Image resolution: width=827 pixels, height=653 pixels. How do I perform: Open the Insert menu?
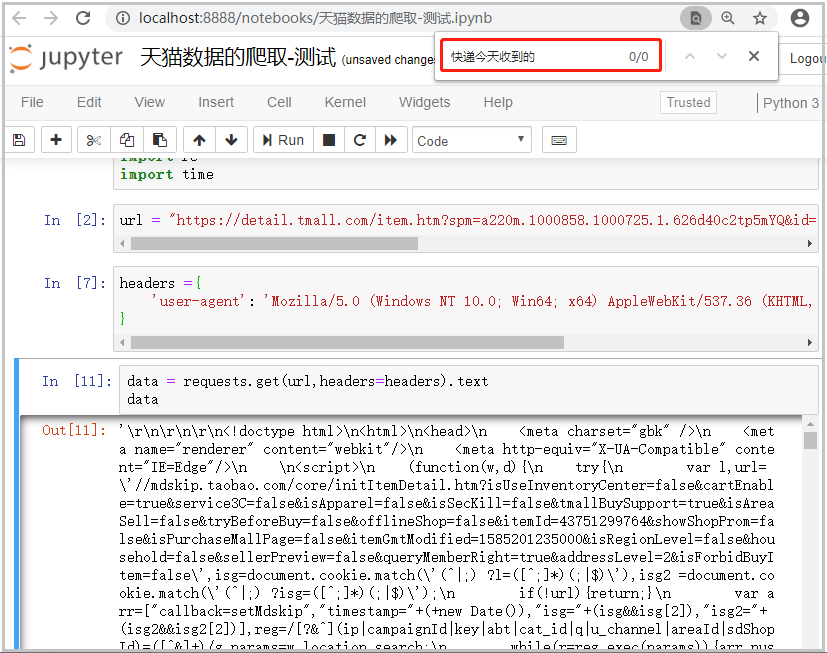(216, 102)
